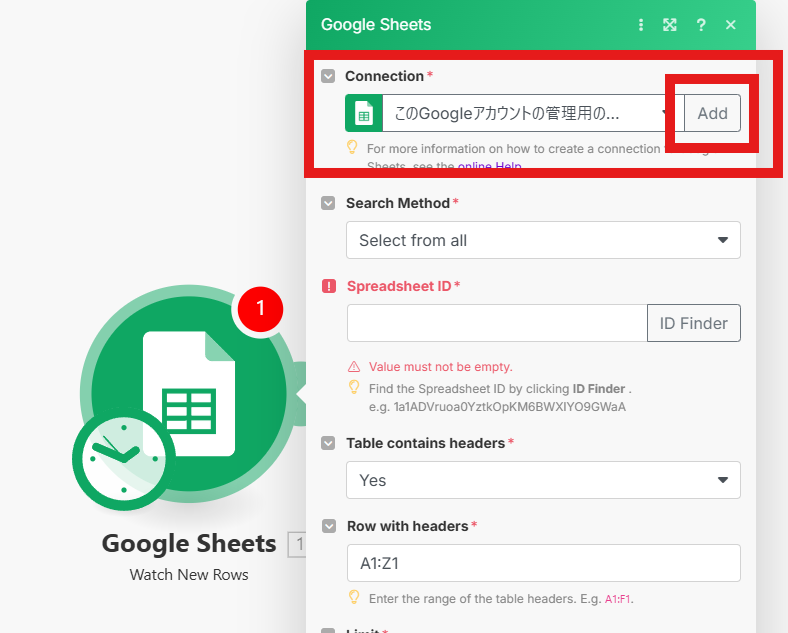Open the online Help link
Viewport: 788px width, 633px height.
[x=489, y=166]
